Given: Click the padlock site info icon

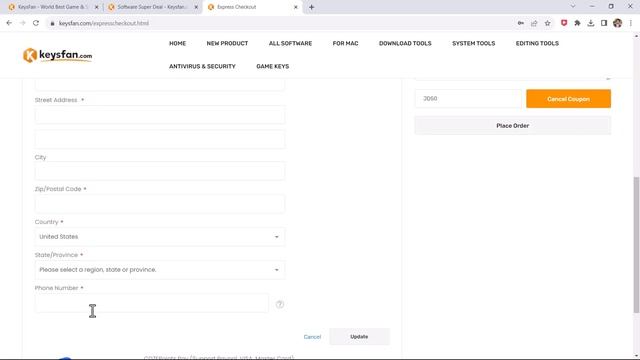Looking at the screenshot, I should click(x=52, y=23).
